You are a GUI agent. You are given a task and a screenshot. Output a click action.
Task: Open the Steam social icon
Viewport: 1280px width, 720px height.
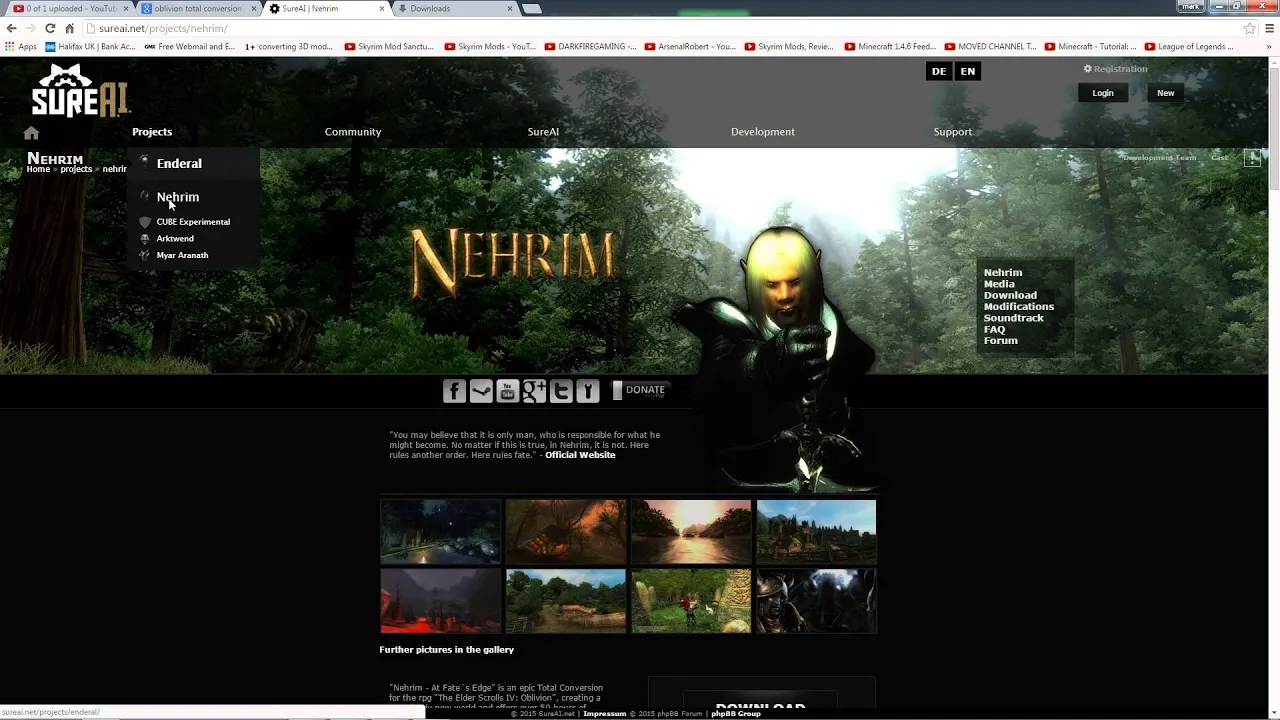click(481, 391)
